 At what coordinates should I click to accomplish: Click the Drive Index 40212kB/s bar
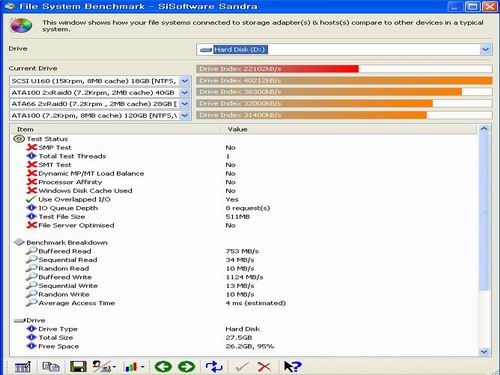344,81
